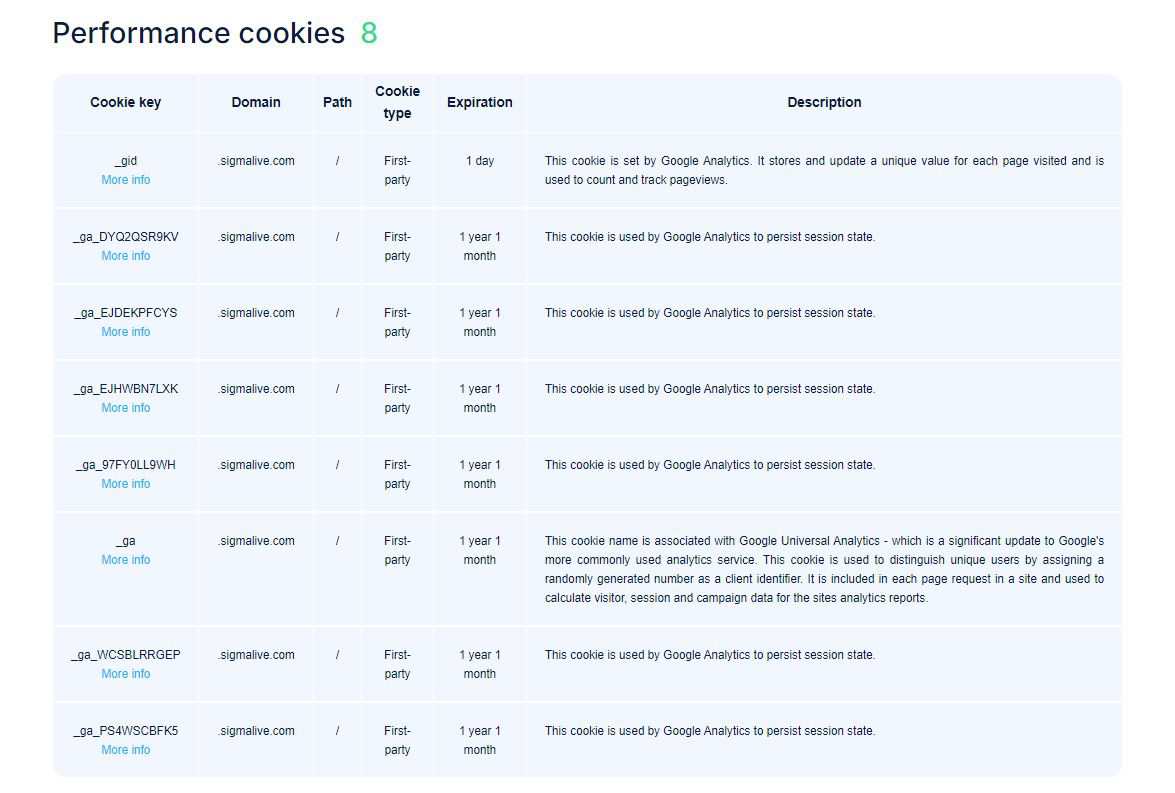Show More info under _ga_PS4WSCBFK5
This screenshot has height=793, width=1175.
pos(125,750)
